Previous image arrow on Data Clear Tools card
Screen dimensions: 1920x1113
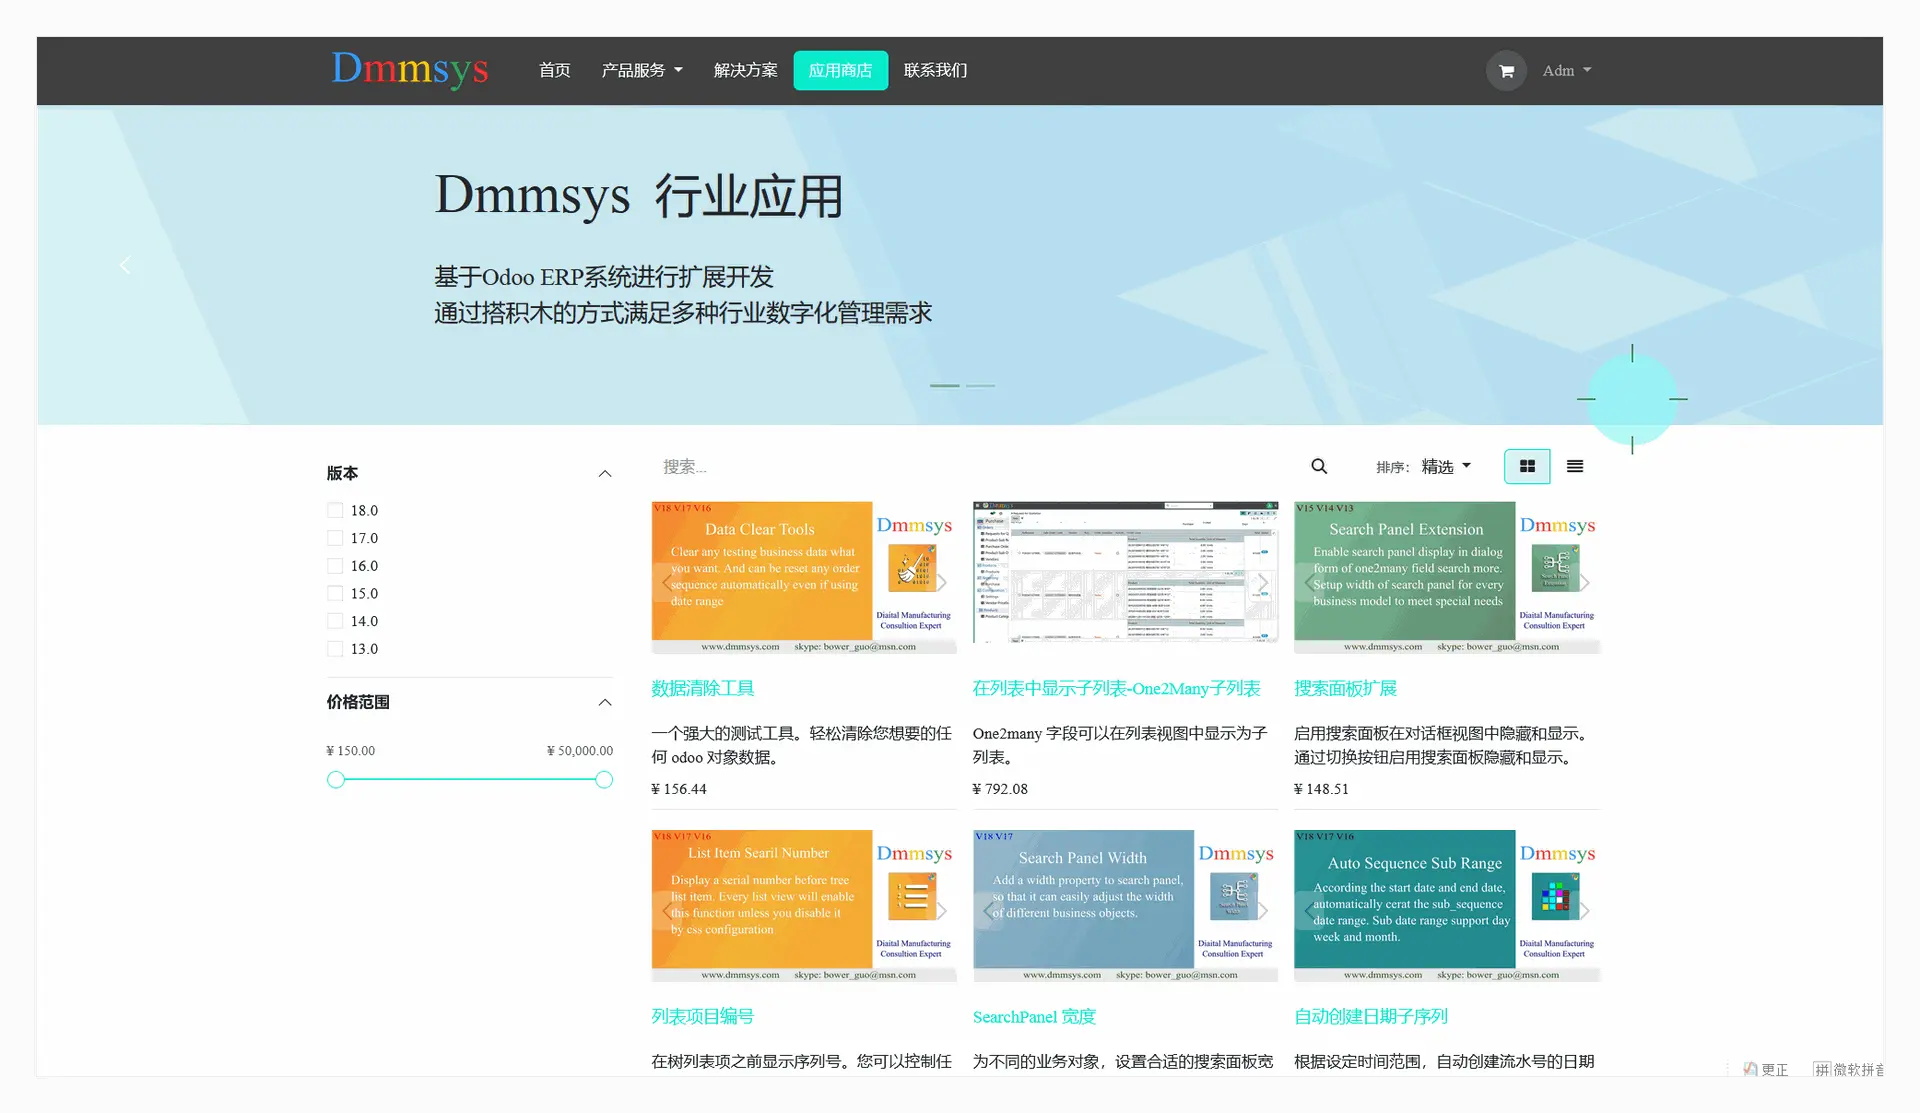click(667, 582)
